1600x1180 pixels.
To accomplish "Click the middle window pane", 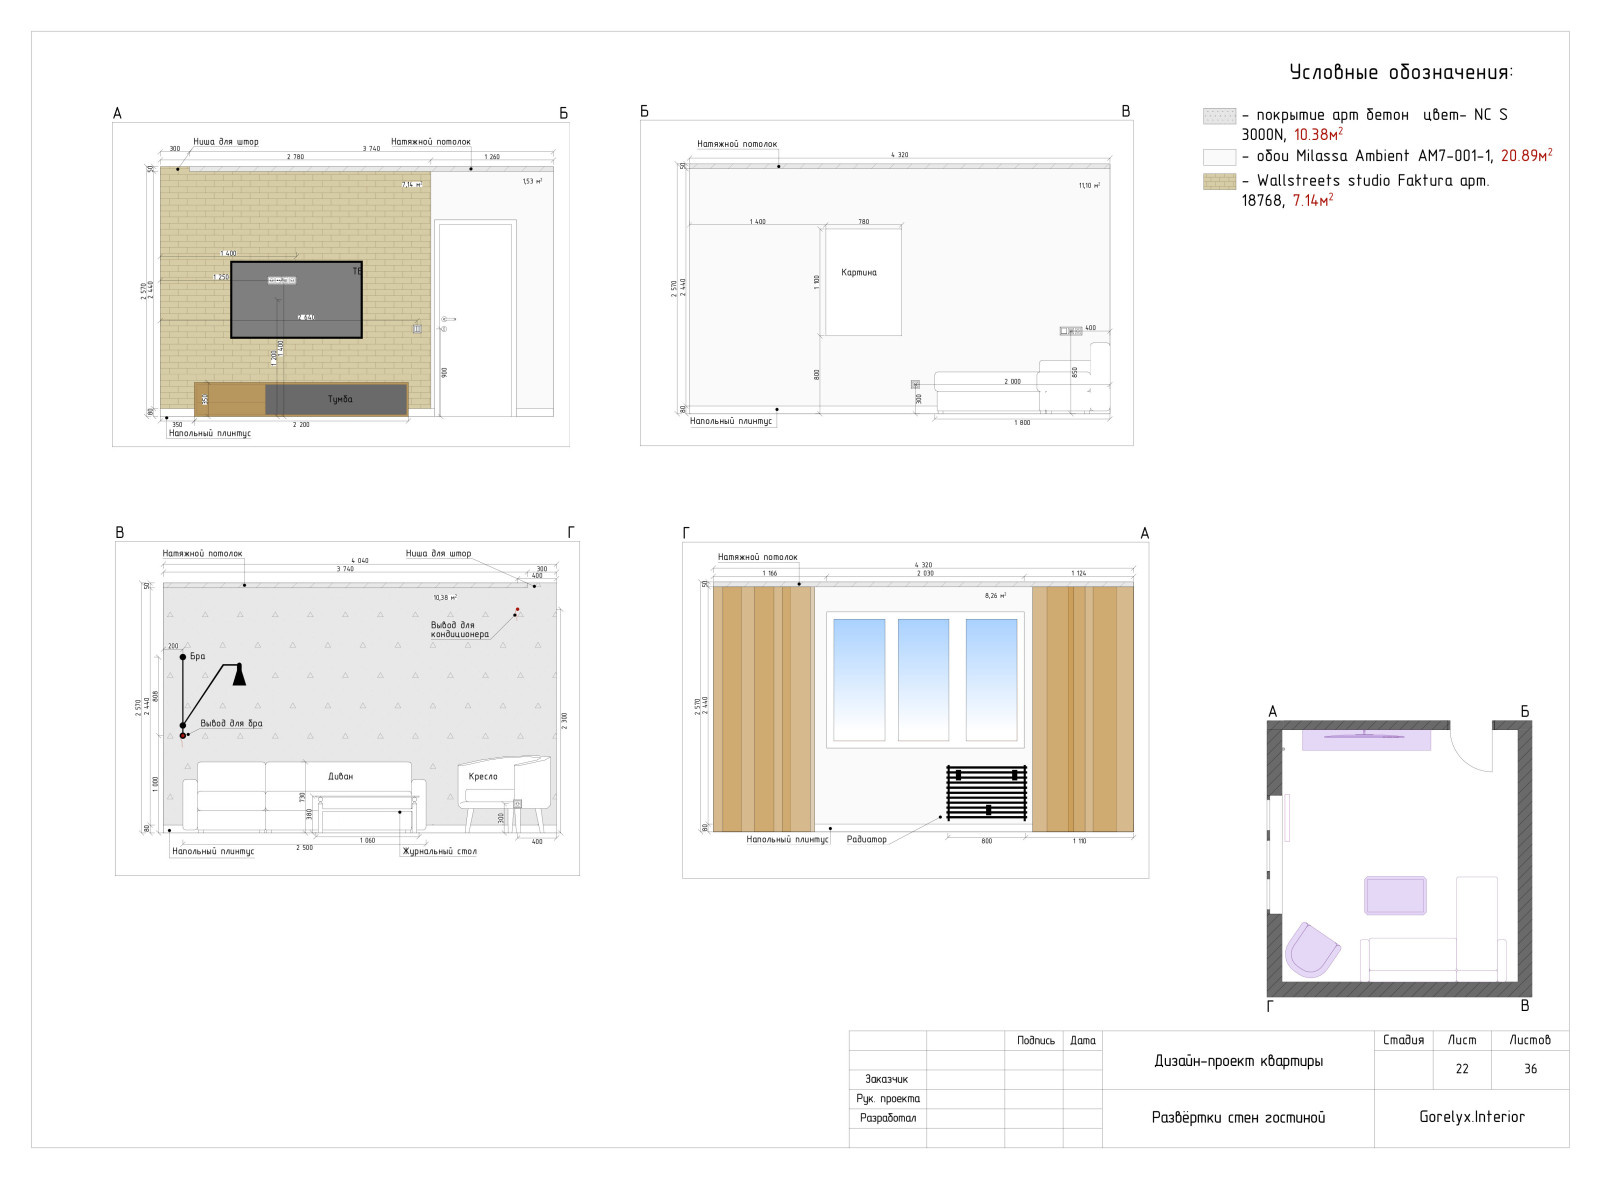I will [x=924, y=680].
